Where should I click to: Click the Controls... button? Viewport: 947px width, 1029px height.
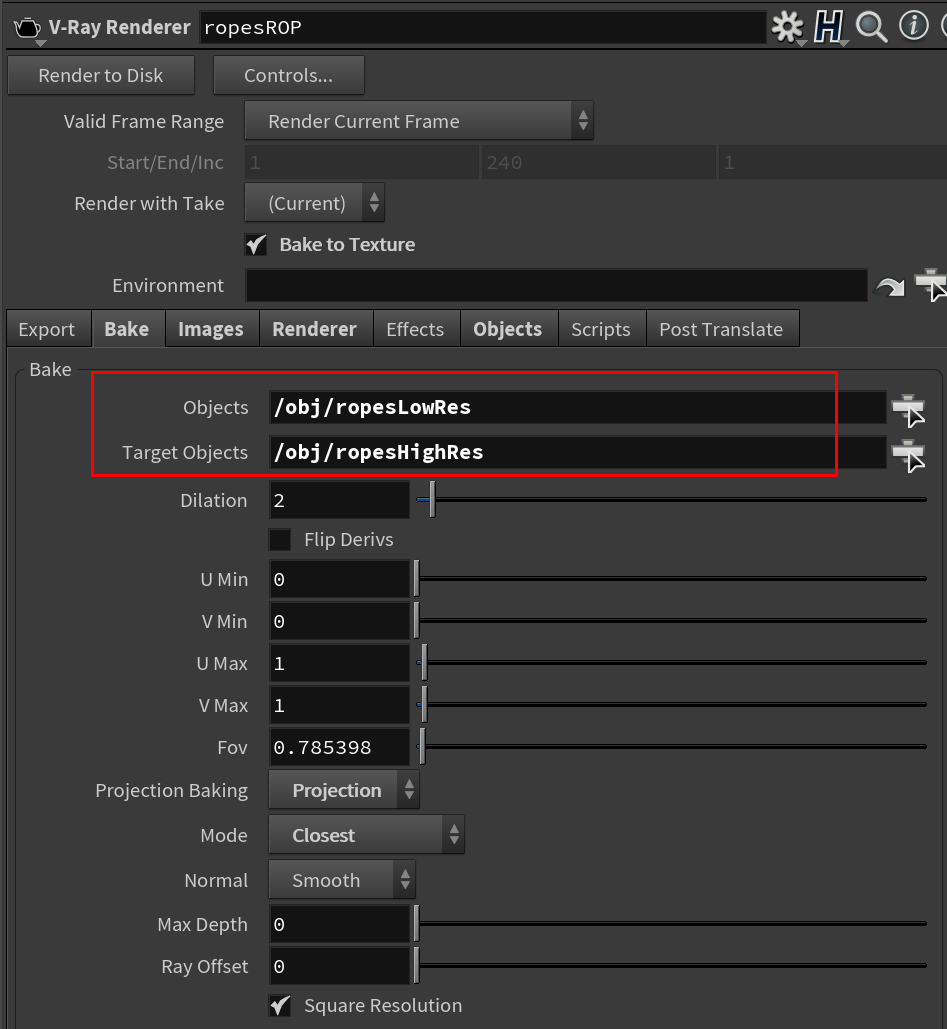pos(288,75)
